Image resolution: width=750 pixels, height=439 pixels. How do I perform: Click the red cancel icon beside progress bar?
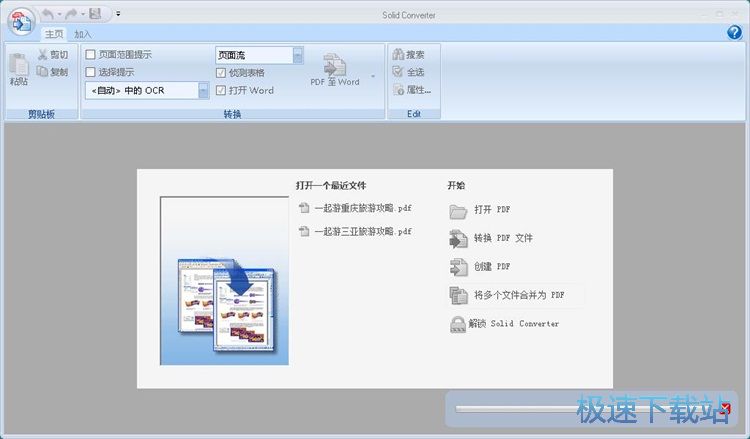[725, 409]
